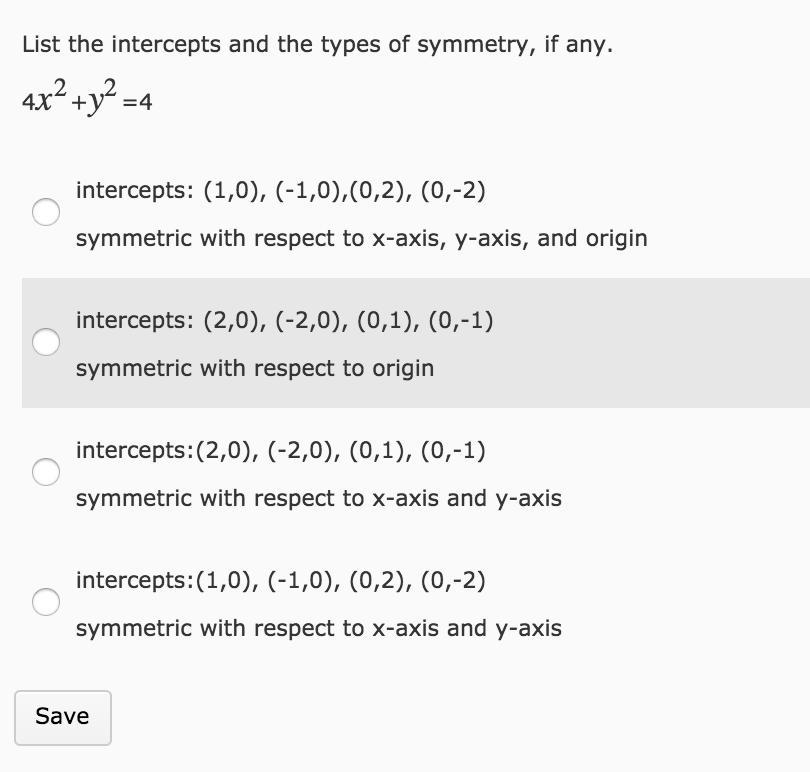The width and height of the screenshot is (810, 772).
Task: Click the shaded second answer block
Action: click(400, 342)
